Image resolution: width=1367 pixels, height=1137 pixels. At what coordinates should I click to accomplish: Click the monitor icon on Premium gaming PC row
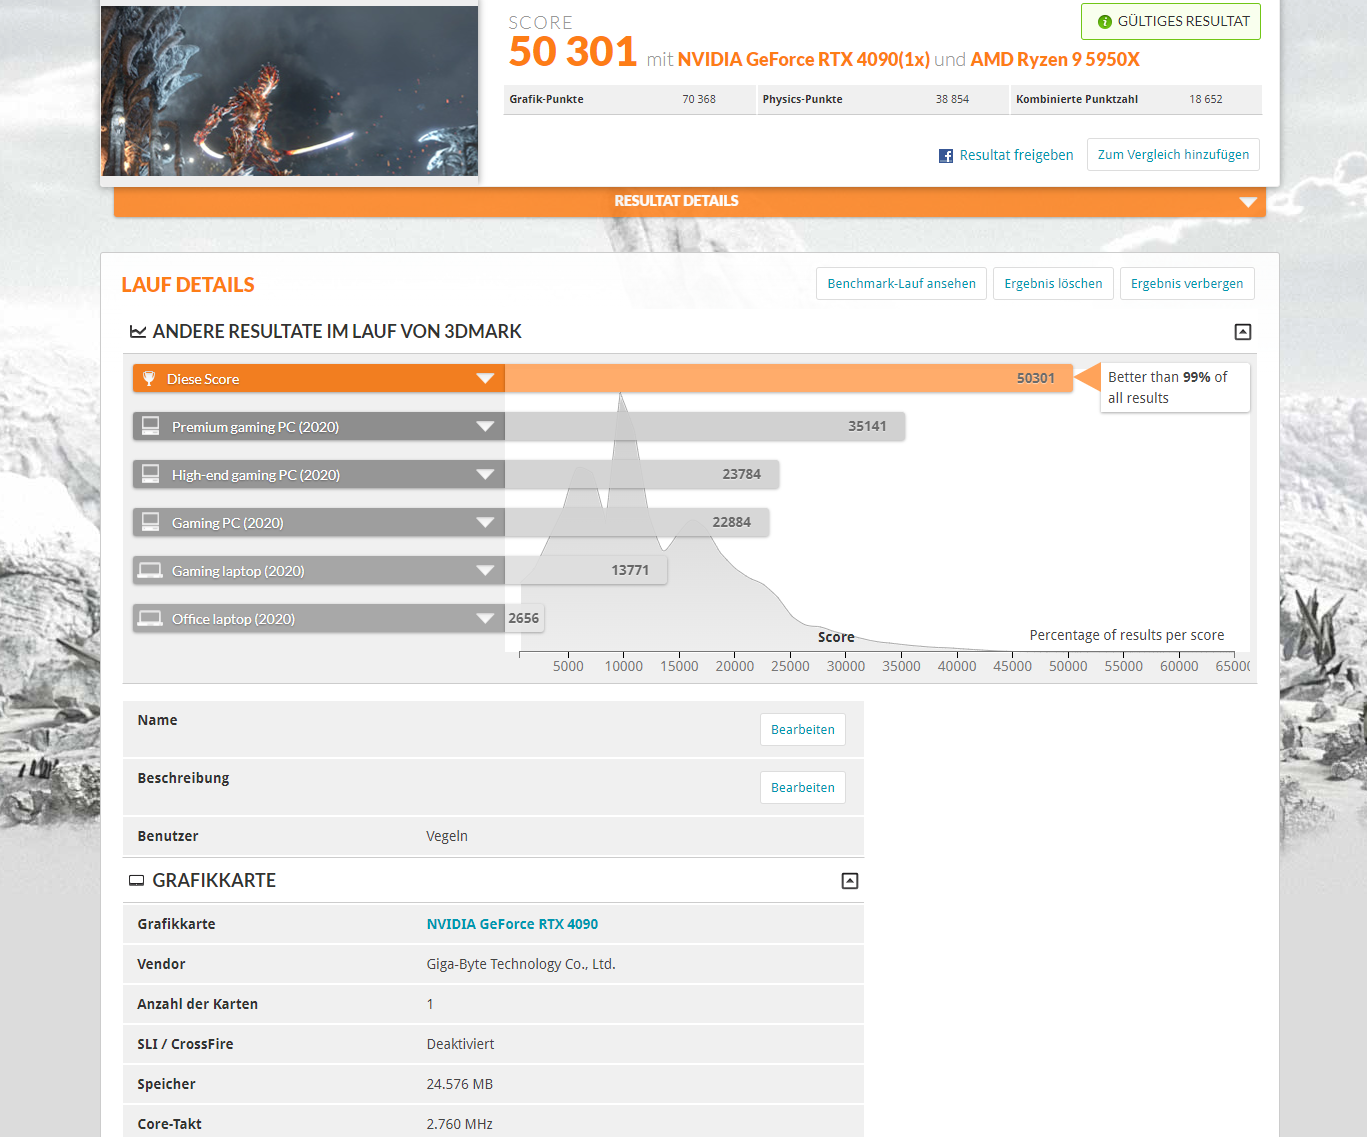pyautogui.click(x=151, y=425)
